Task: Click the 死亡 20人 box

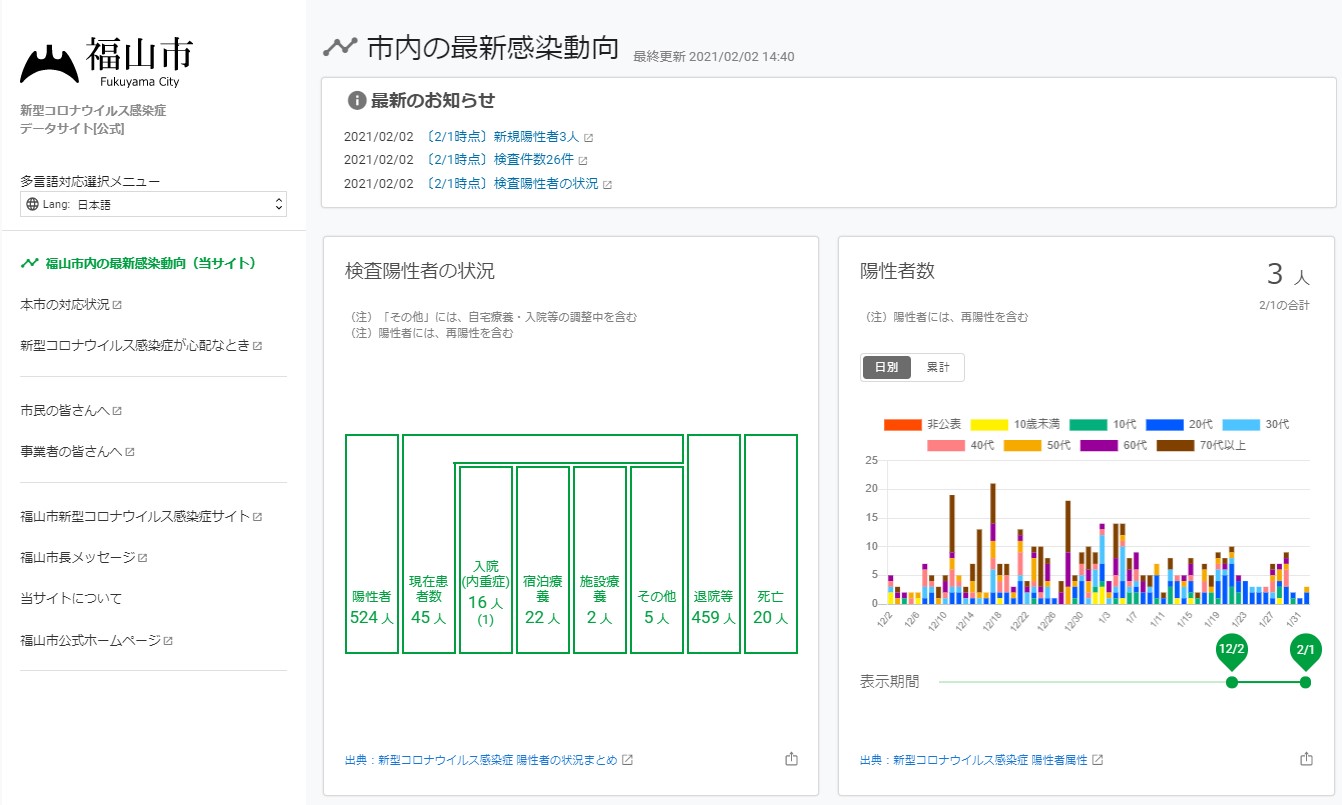Action: coord(771,544)
